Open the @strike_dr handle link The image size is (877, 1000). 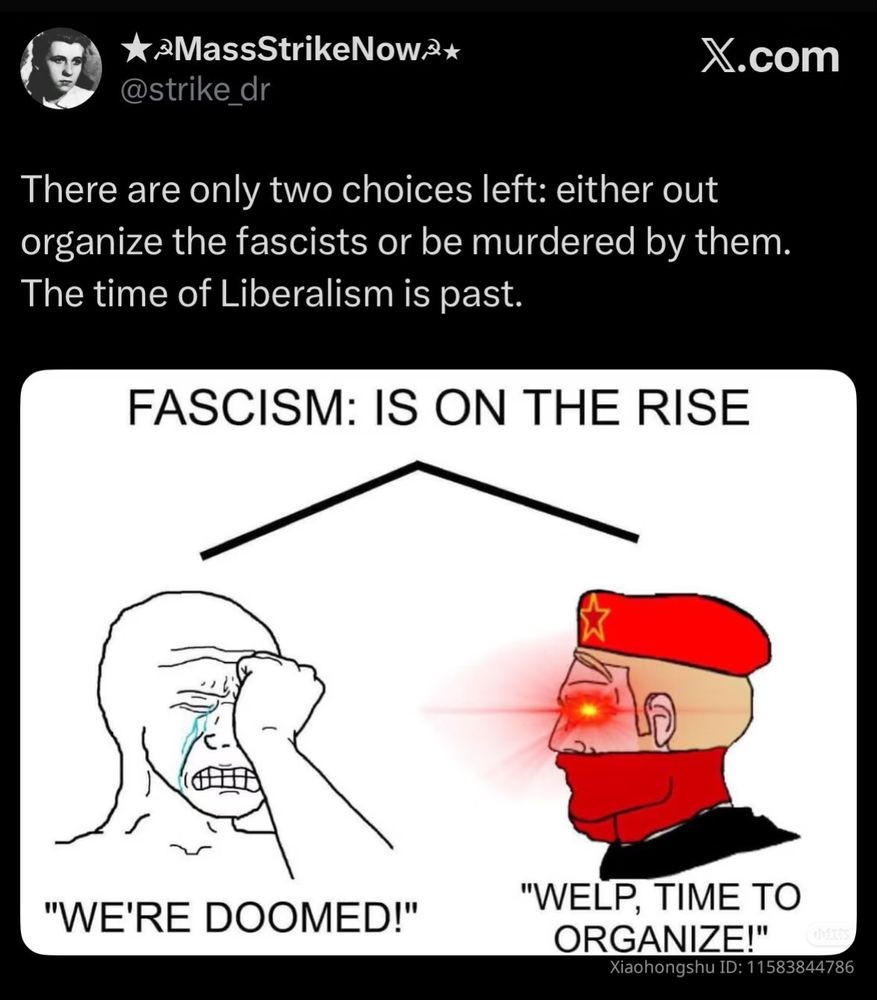point(195,89)
